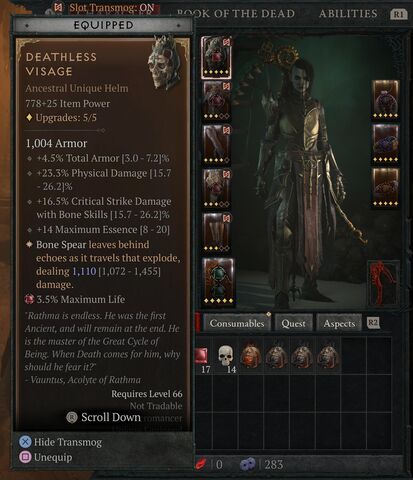This screenshot has height=480, width=413.
Task: Select the equipped gloves slot
Action: click(217, 144)
